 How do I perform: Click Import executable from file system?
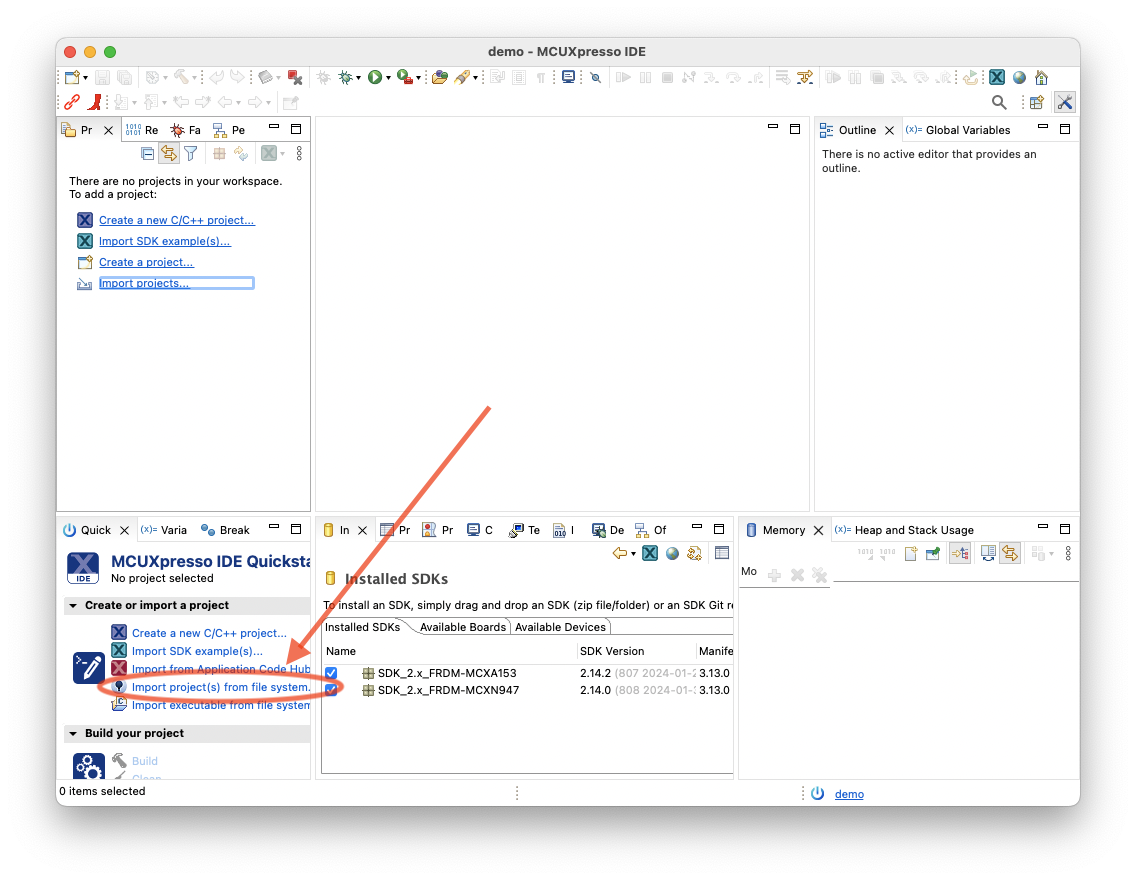[x=221, y=705]
